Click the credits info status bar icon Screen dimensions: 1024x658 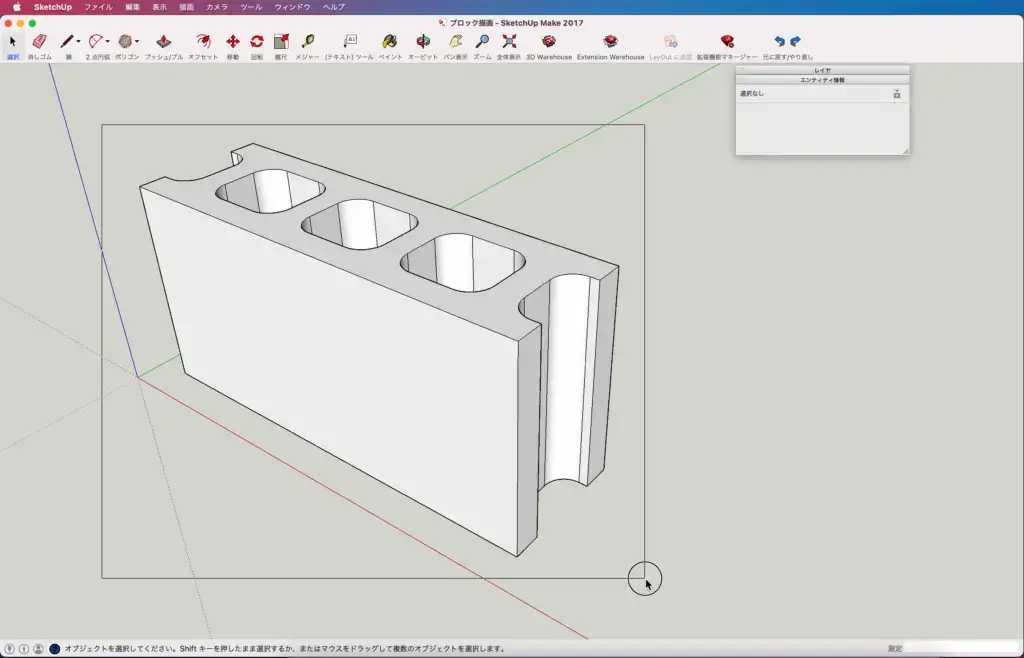24,649
